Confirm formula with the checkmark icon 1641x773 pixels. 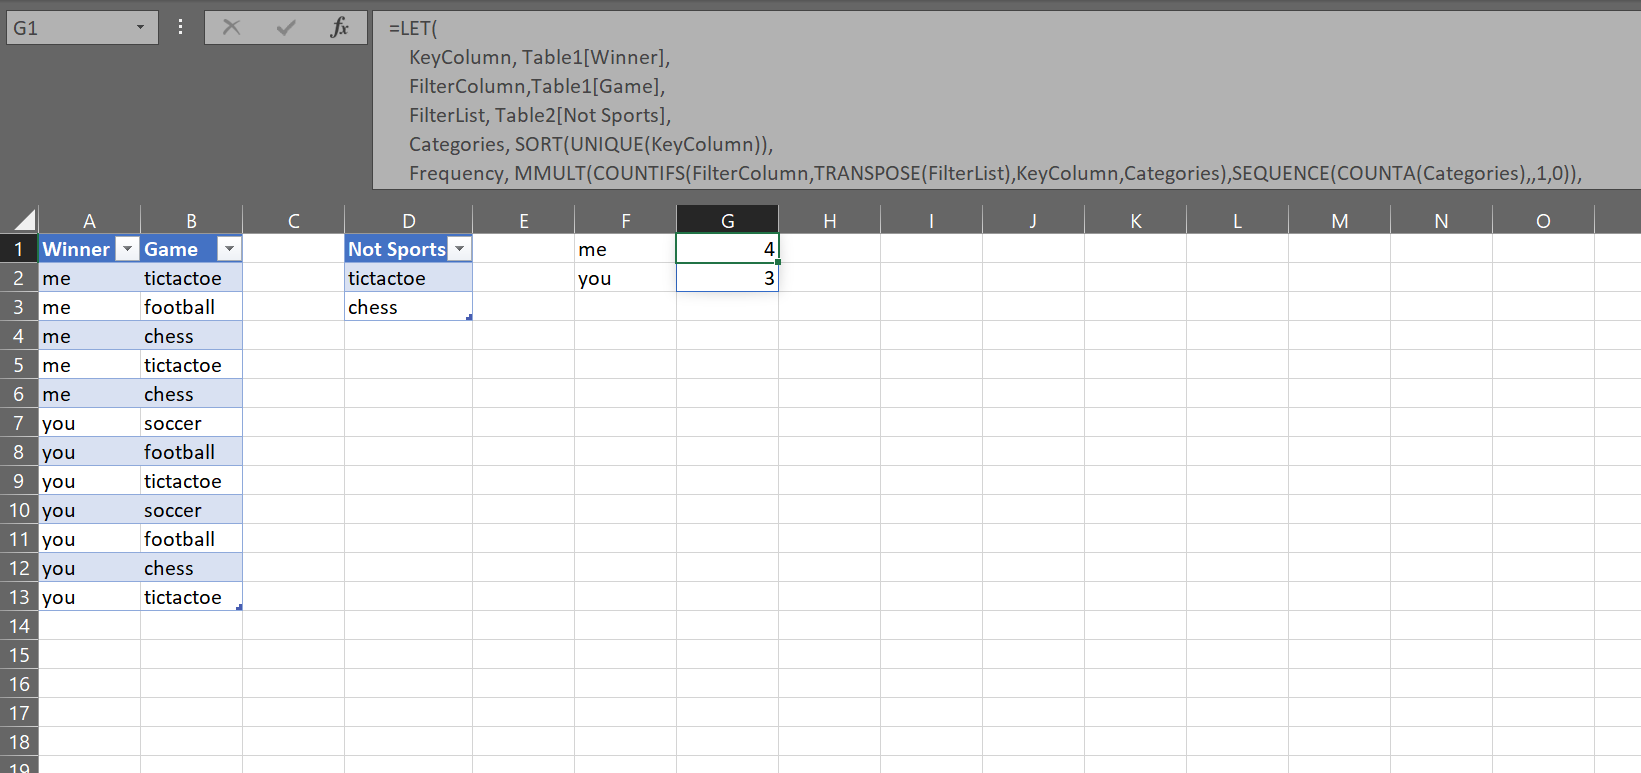point(286,27)
